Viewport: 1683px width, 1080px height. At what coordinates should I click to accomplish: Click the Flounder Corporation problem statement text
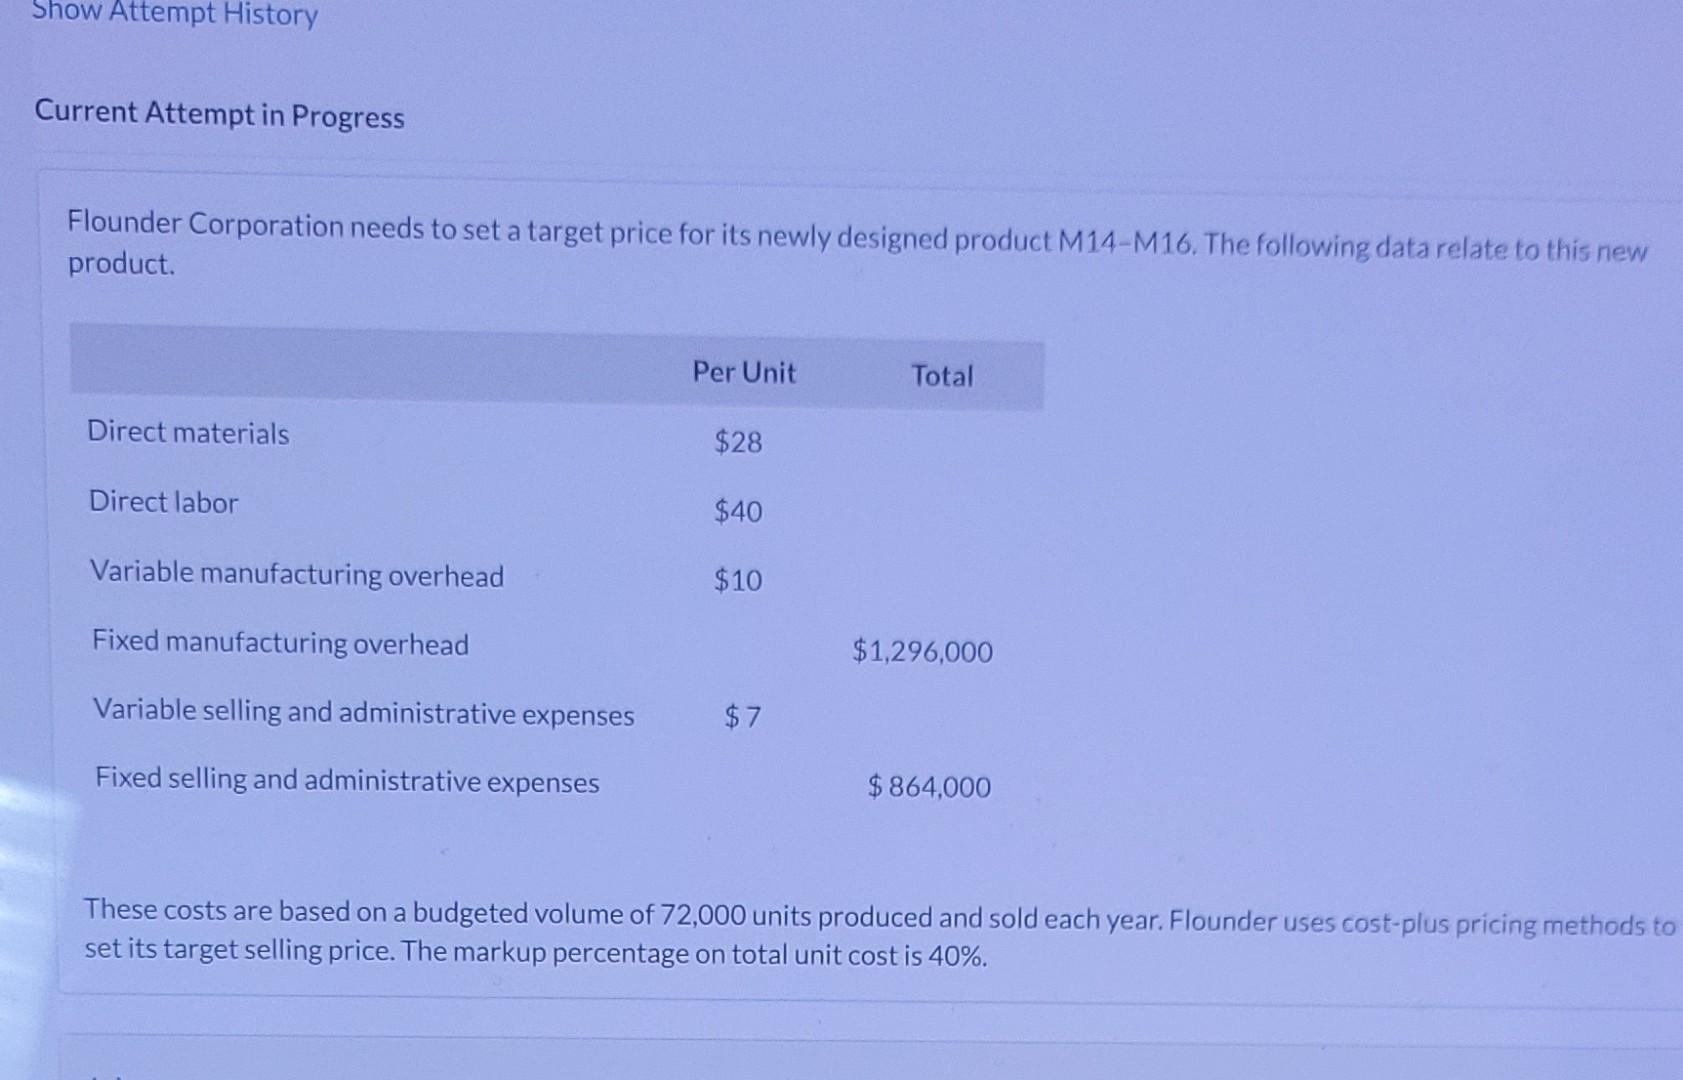(856, 245)
